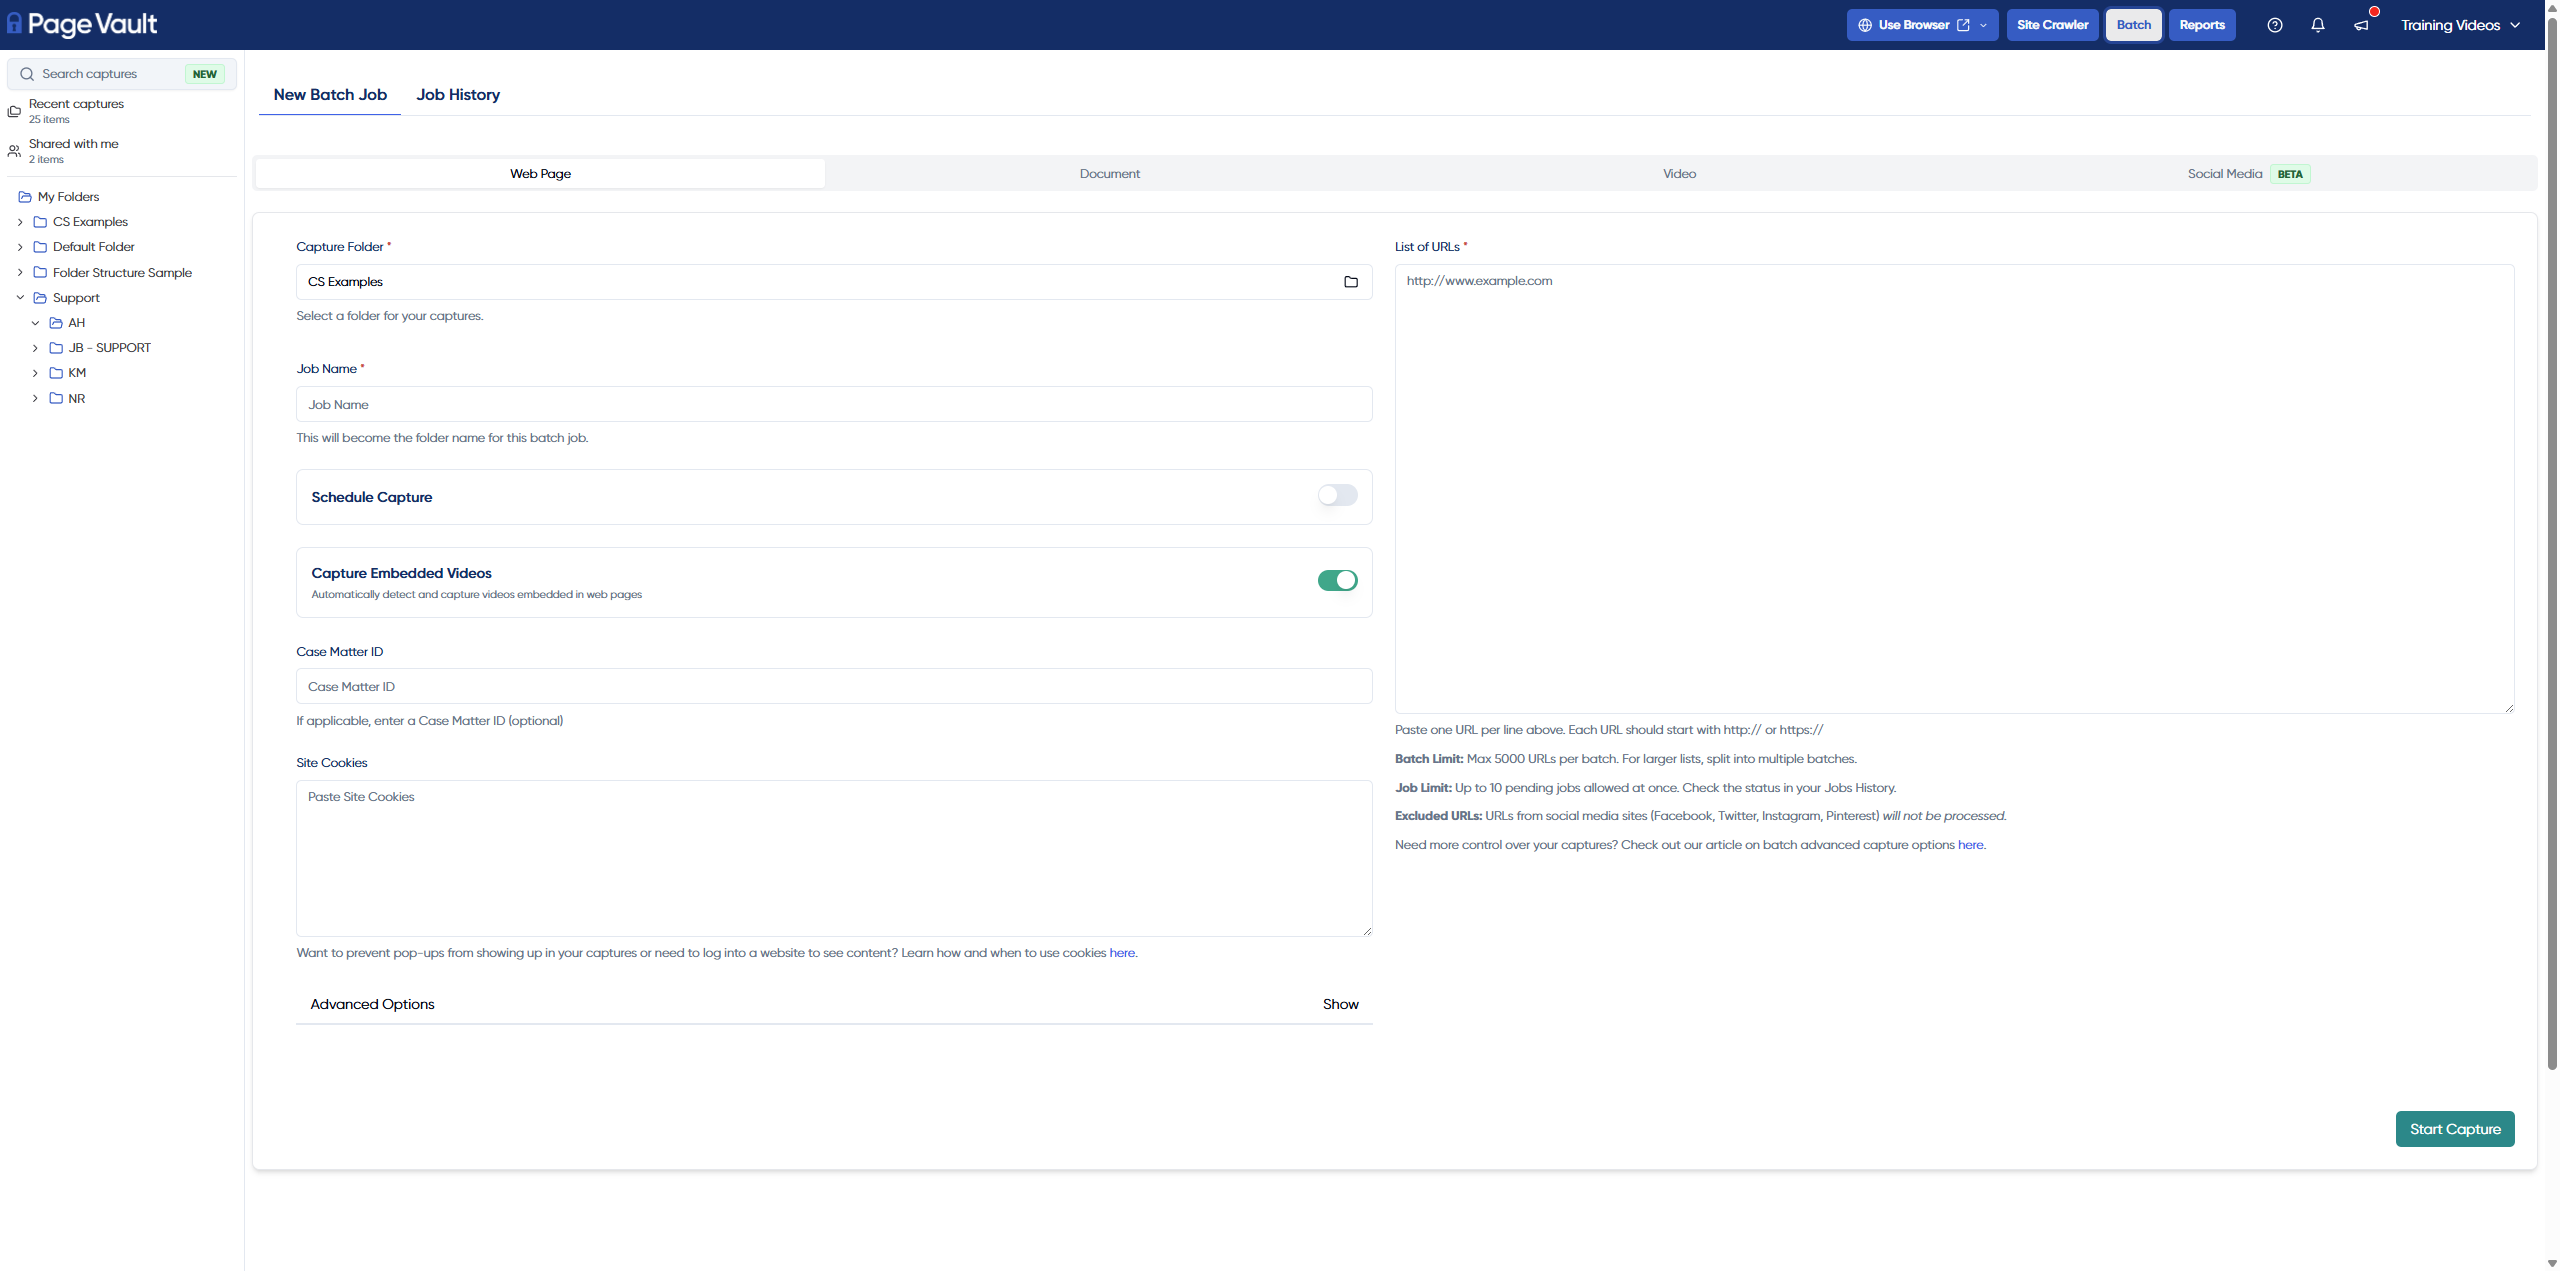
Task: Expand the JB - SUPPORT folder chevron
Action: tap(35, 348)
